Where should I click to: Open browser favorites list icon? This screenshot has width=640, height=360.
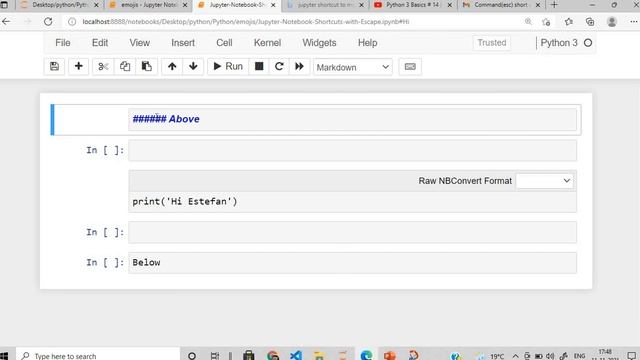[x=569, y=22]
